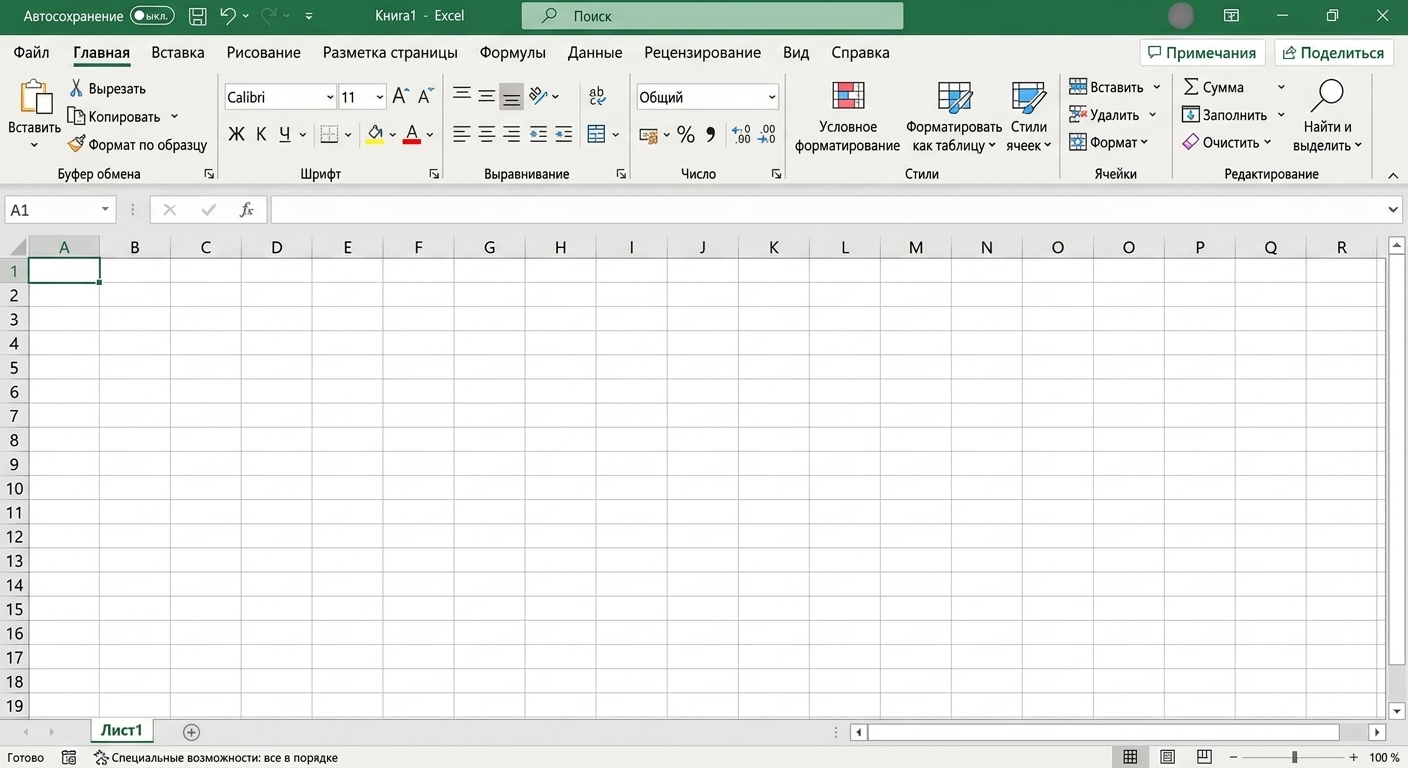Decrease font size with the small A icon
1408x768 pixels.
pyautogui.click(x=425, y=96)
